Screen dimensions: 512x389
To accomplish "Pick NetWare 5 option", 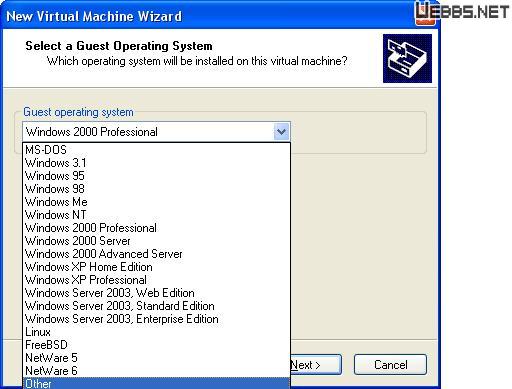I will (x=157, y=358).
